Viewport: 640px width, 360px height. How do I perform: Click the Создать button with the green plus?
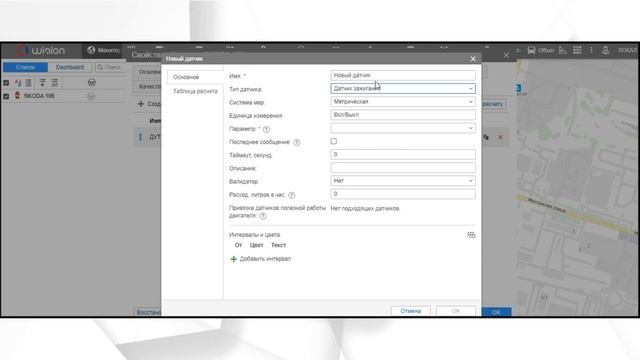(x=149, y=104)
